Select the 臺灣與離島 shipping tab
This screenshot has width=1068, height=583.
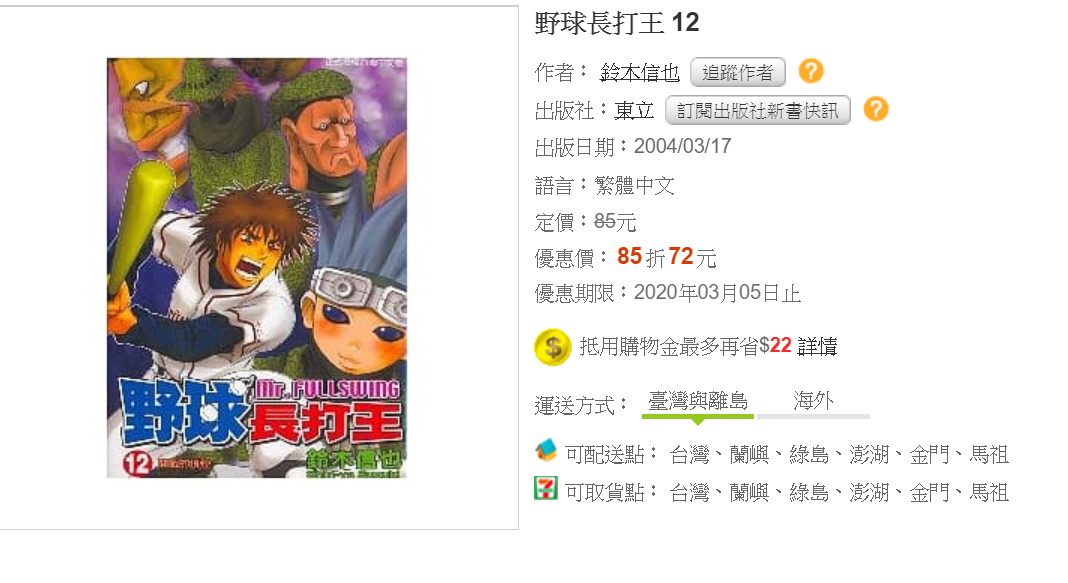pyautogui.click(x=697, y=401)
